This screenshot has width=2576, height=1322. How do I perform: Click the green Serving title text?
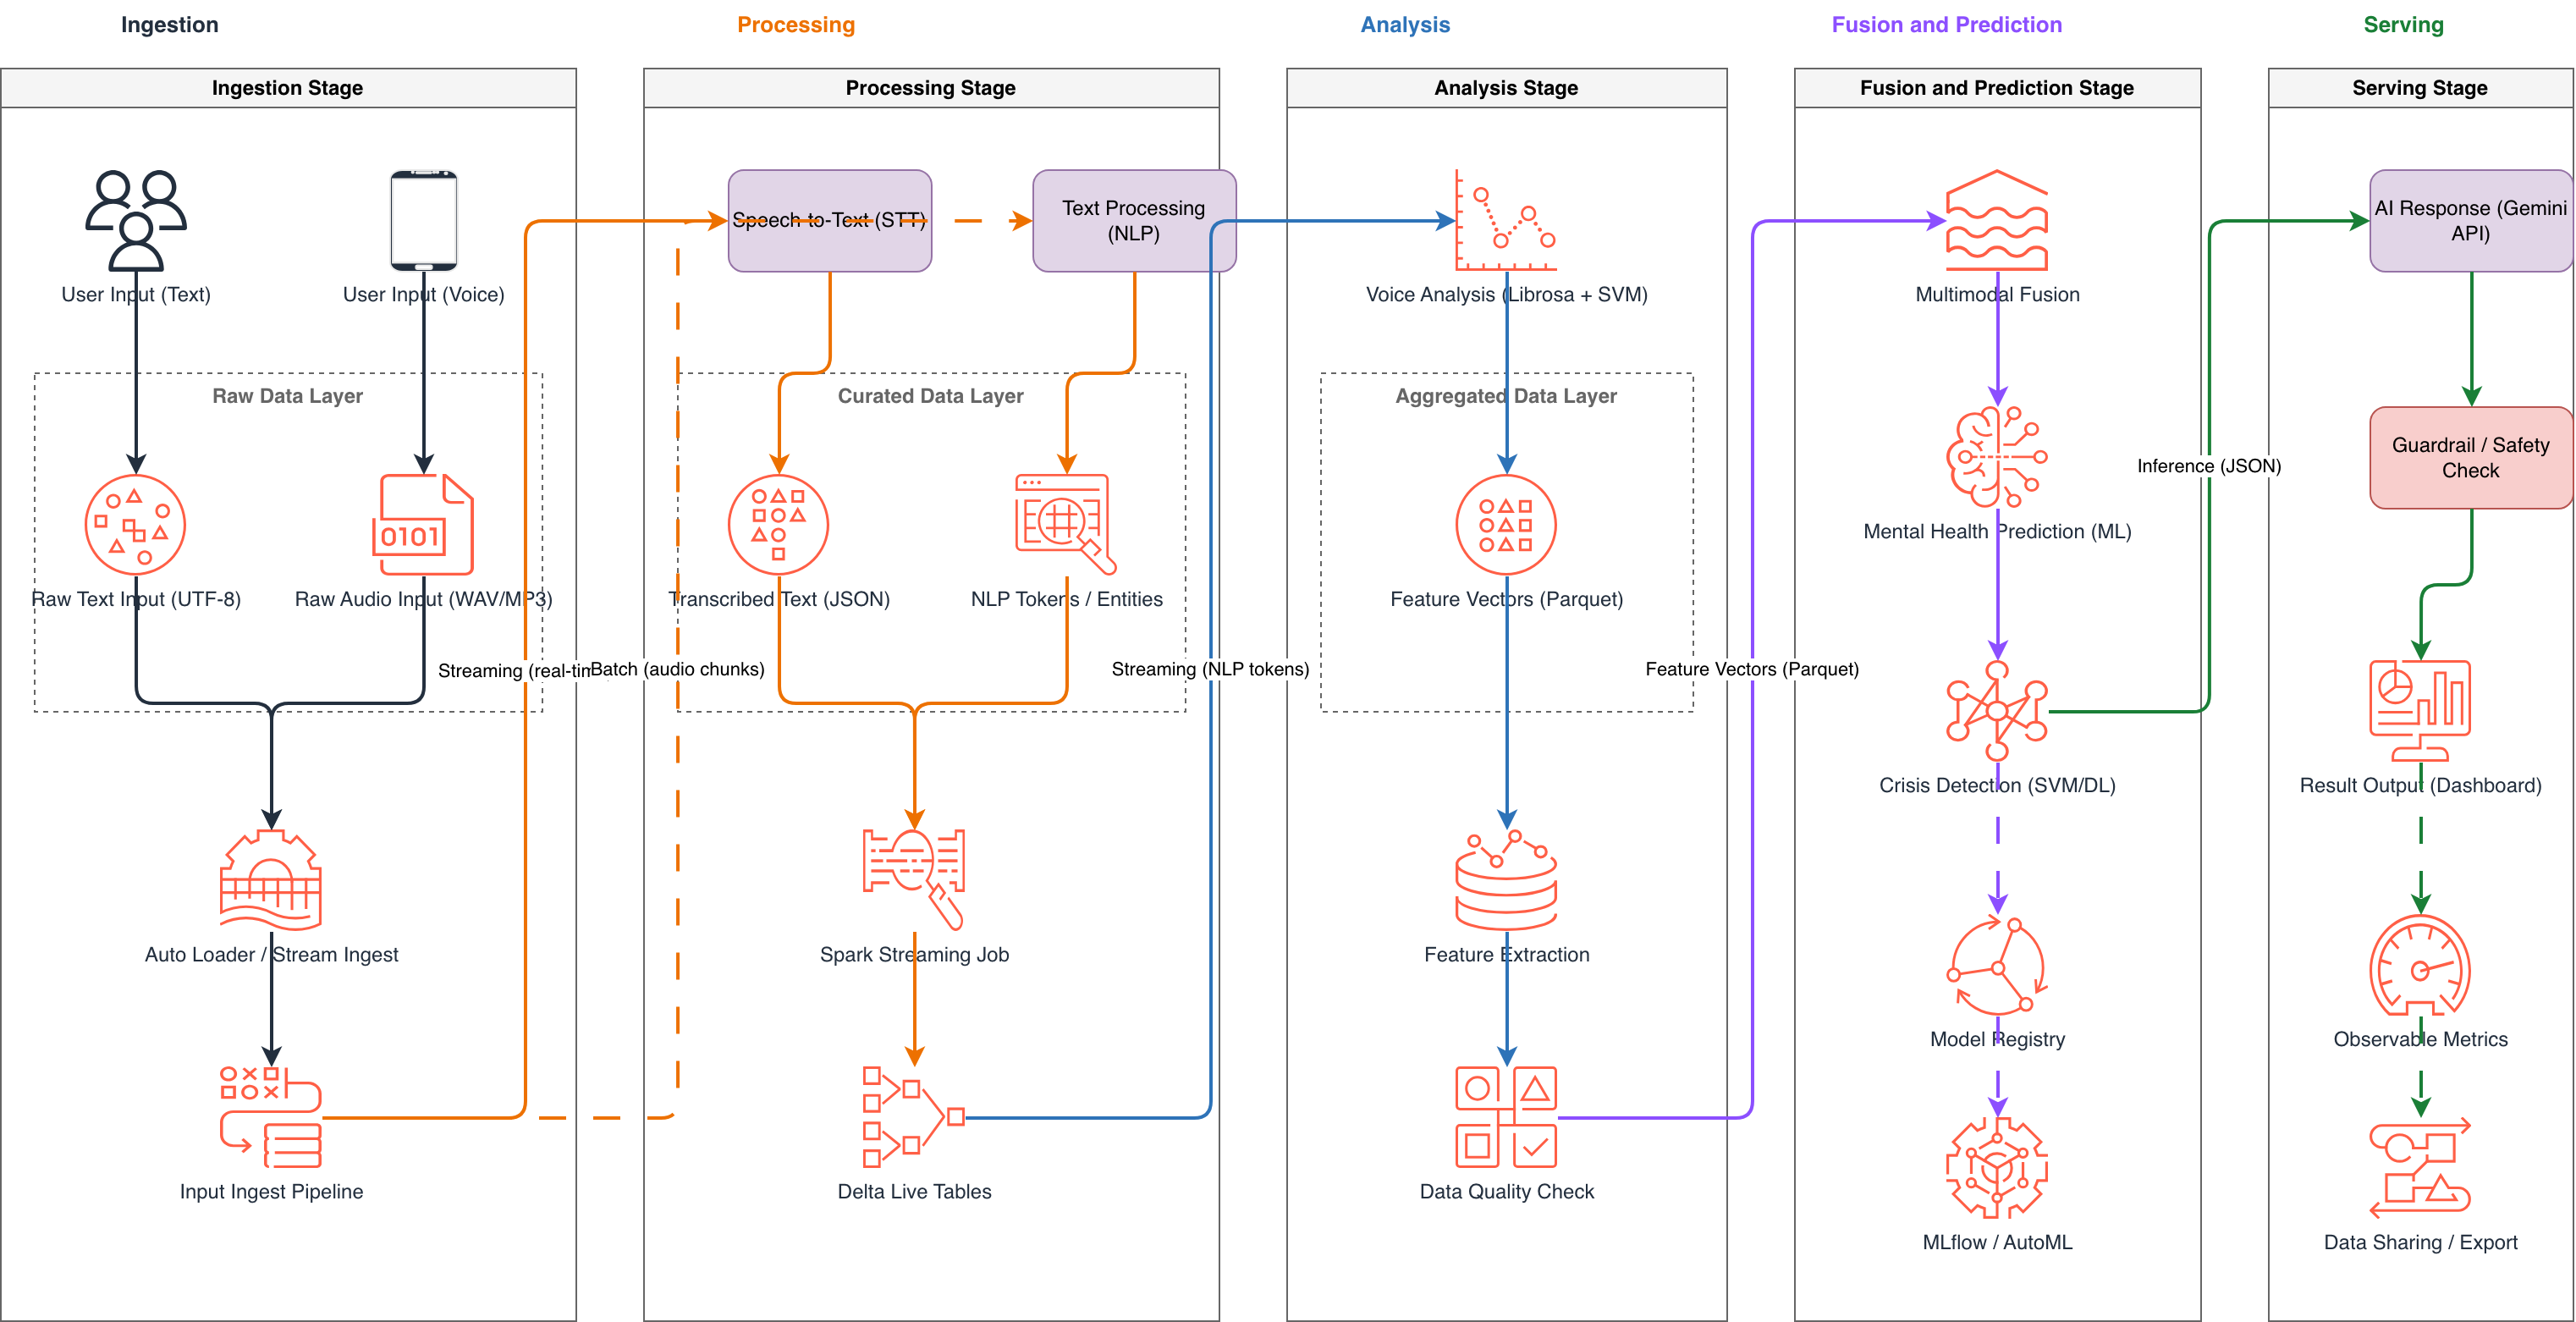tap(2404, 25)
